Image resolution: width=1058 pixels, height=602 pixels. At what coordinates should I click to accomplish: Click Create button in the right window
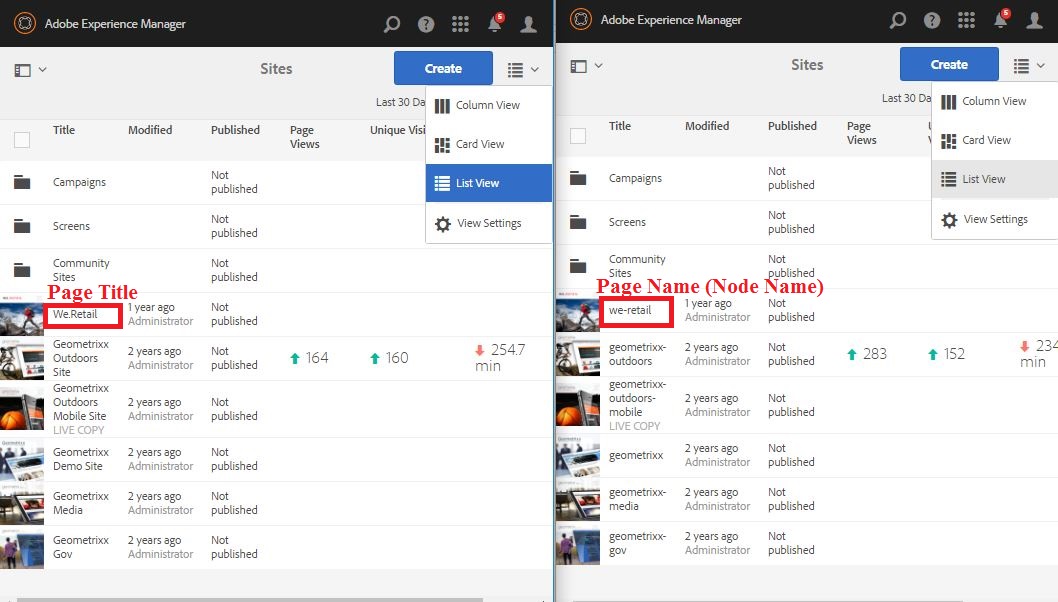click(949, 64)
